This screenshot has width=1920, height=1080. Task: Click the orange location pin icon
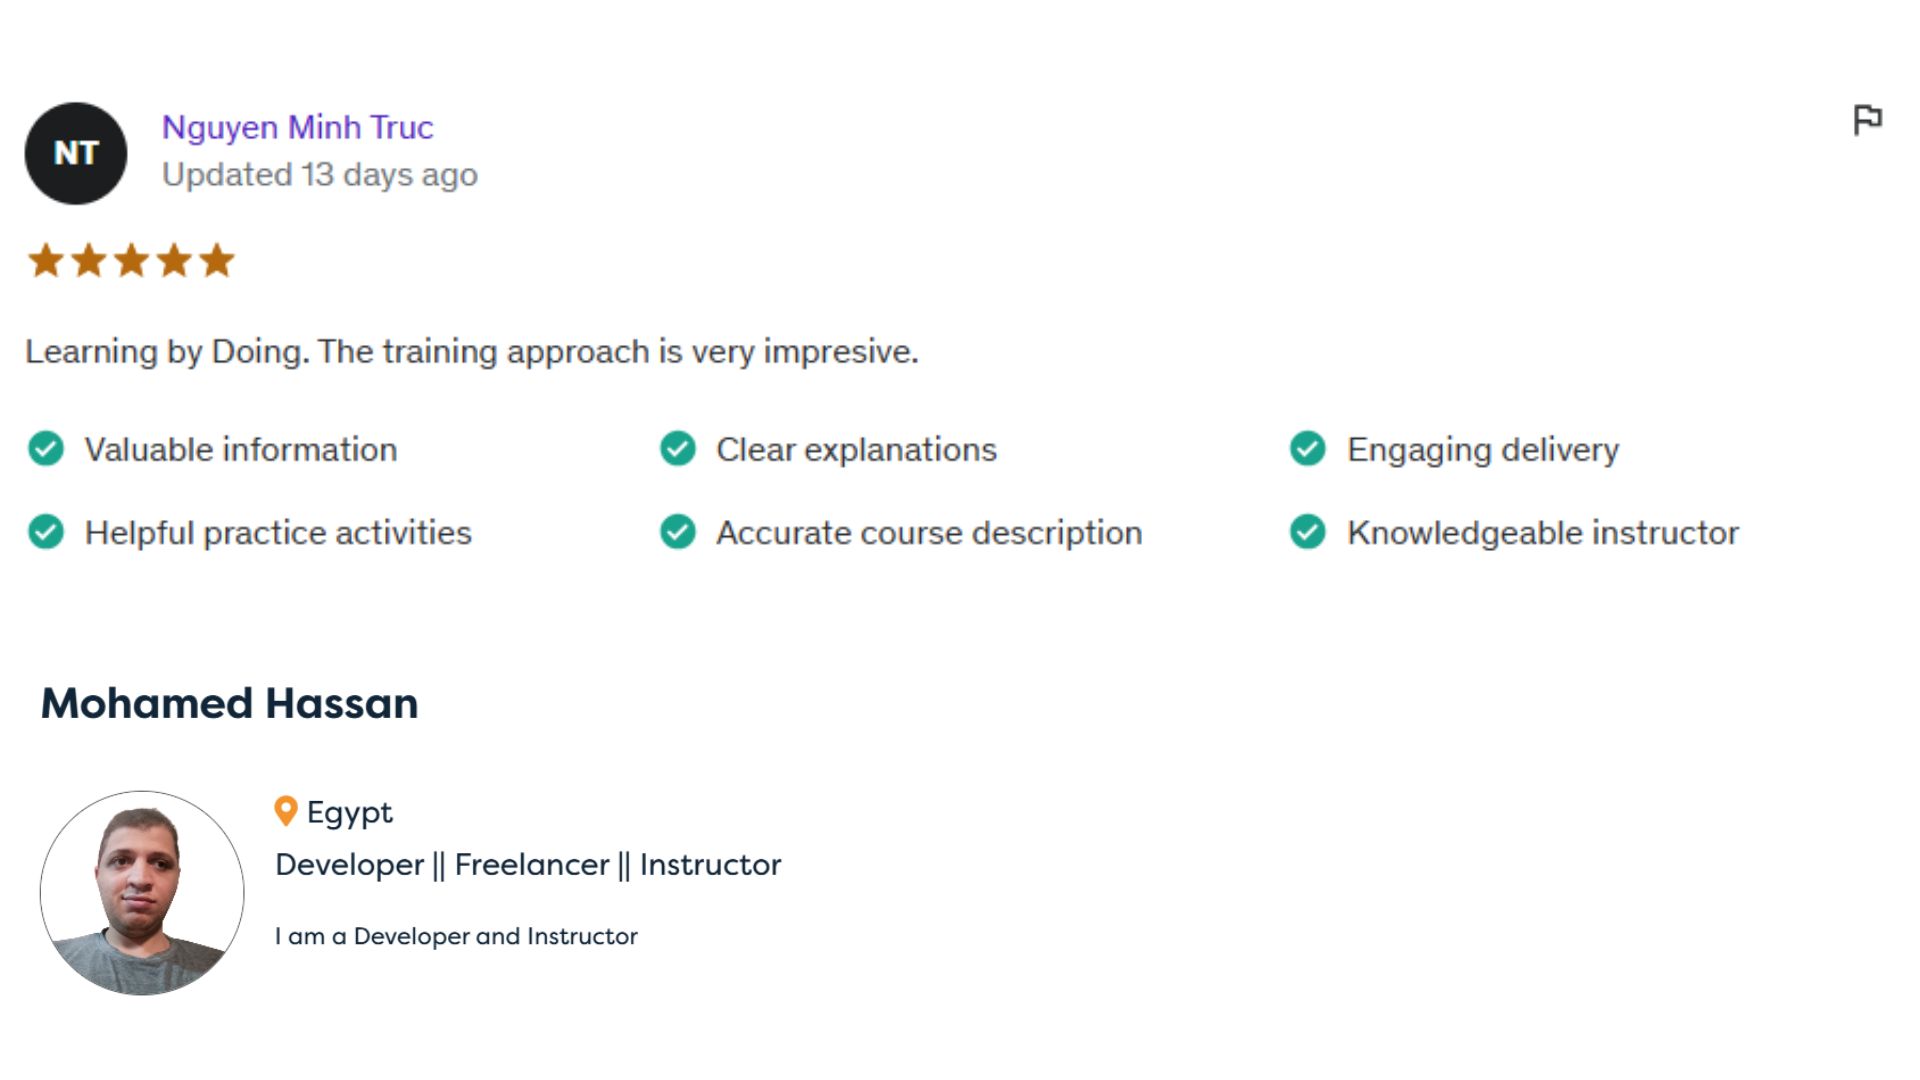[286, 811]
